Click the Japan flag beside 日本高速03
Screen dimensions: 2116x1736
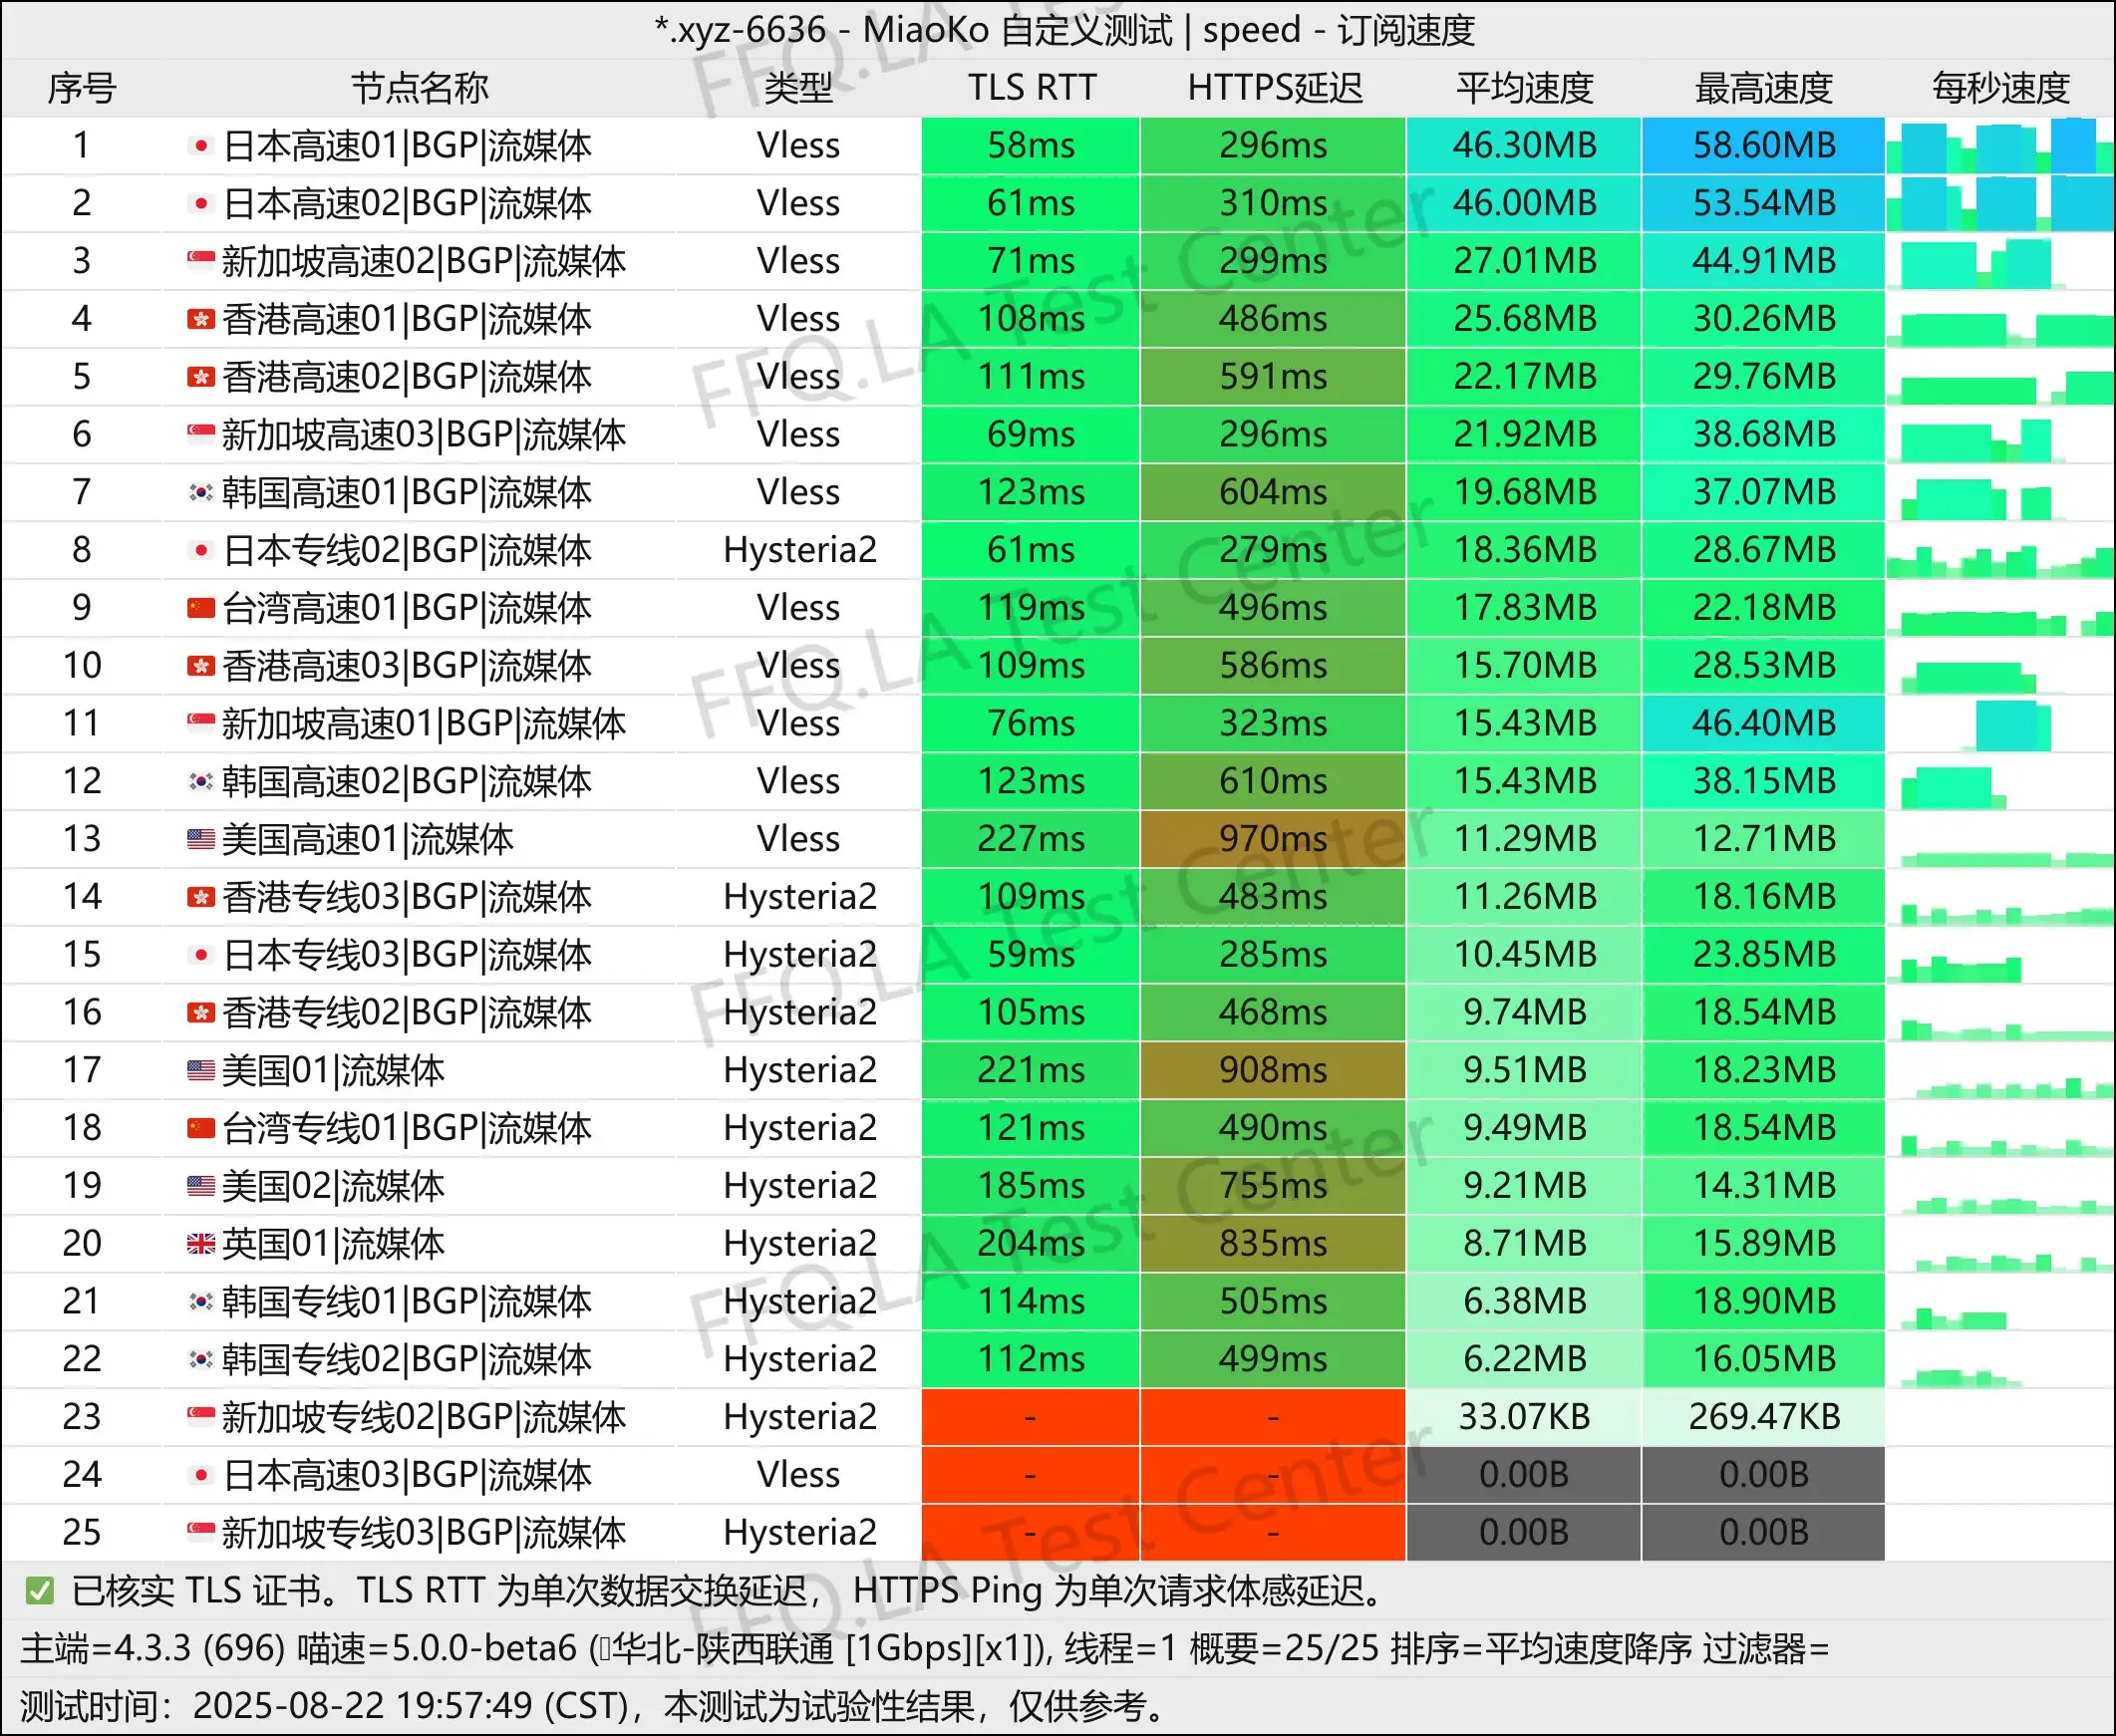coord(201,1475)
